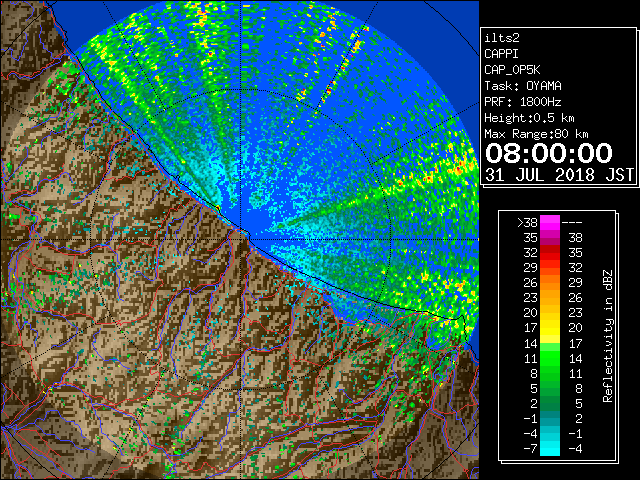Click the cyan -7 to -4 dBZ swatch
Screen dimensions: 640x480
(x=550, y=448)
